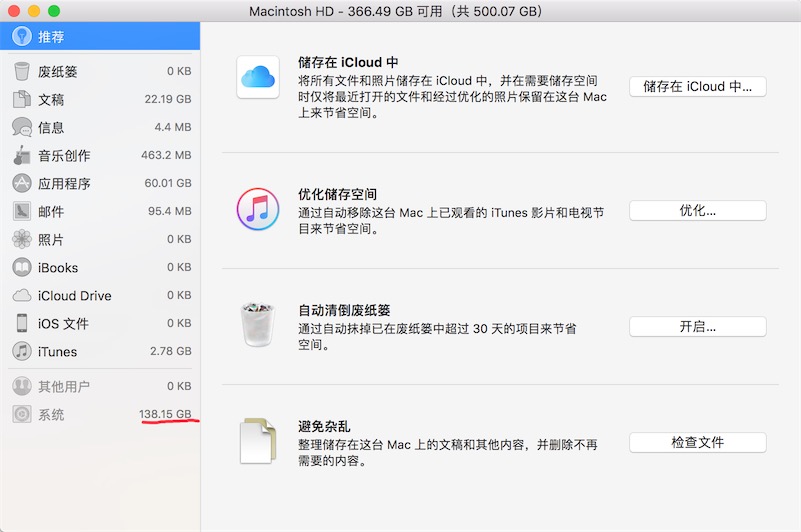
Task: Select the 照片 photos flower icon
Action: (22, 239)
